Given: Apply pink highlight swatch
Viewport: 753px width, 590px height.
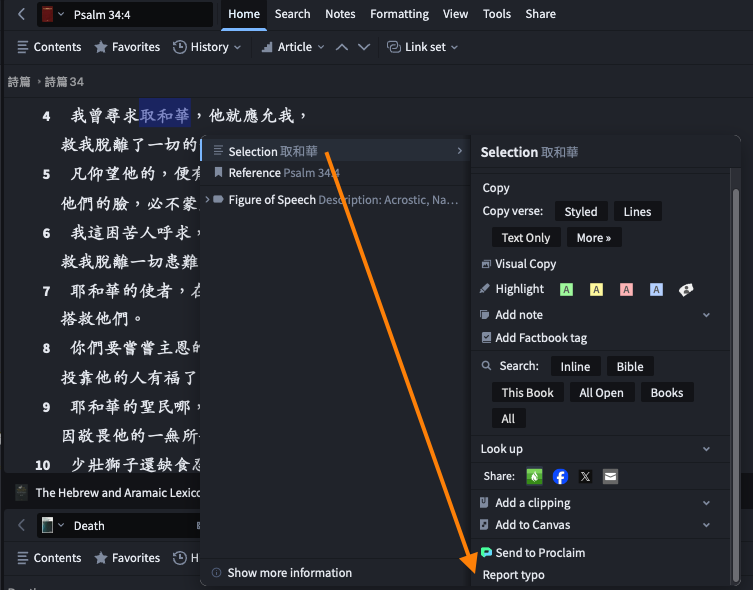Looking at the screenshot, I should click(626, 289).
